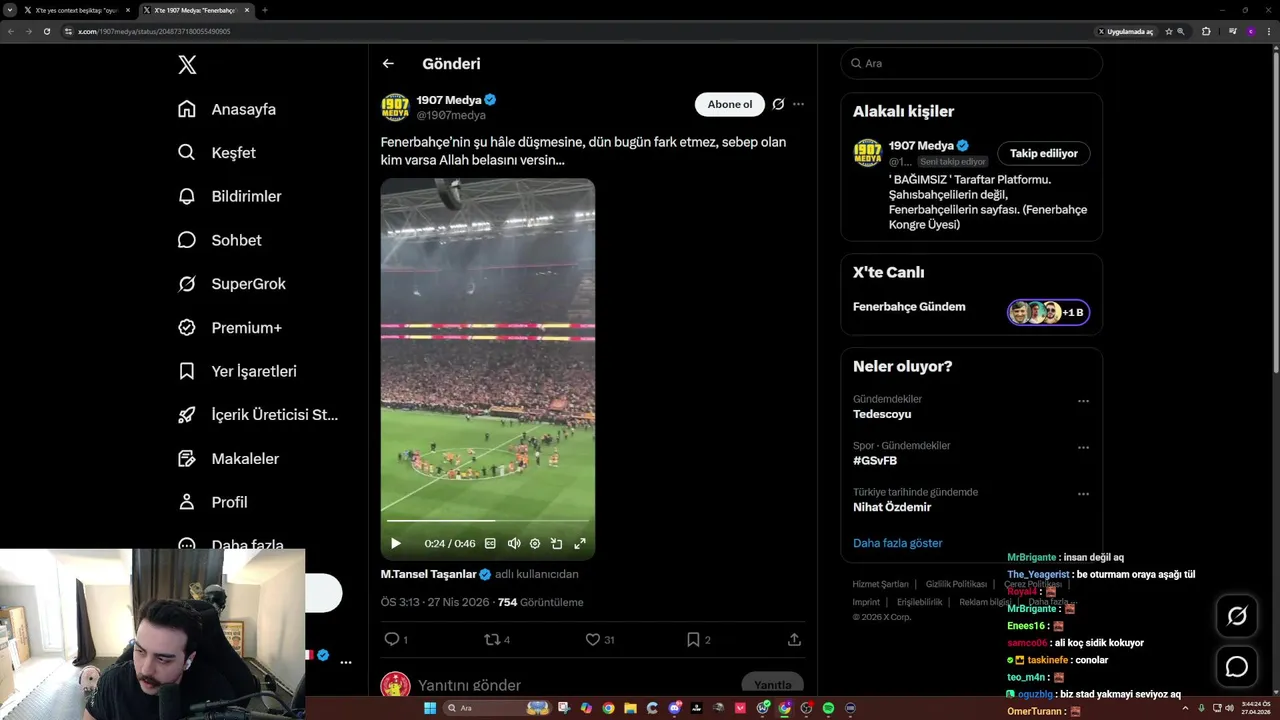Open Gizlilik Politikası footer link
The height and width of the screenshot is (720, 1280).
click(x=956, y=584)
